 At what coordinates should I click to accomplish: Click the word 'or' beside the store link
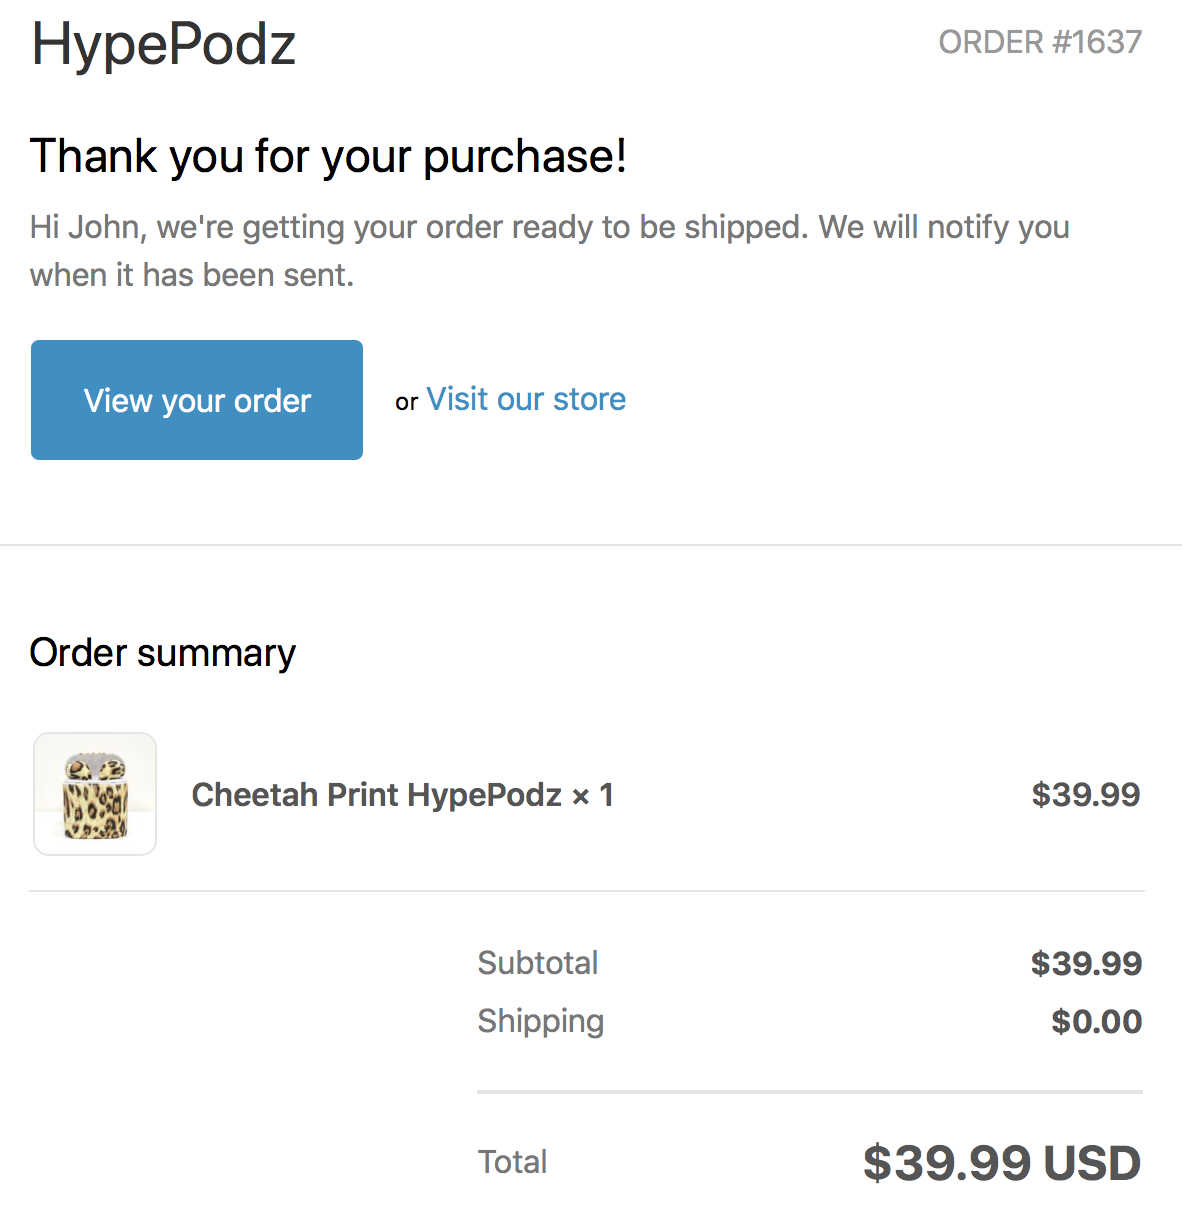point(406,402)
